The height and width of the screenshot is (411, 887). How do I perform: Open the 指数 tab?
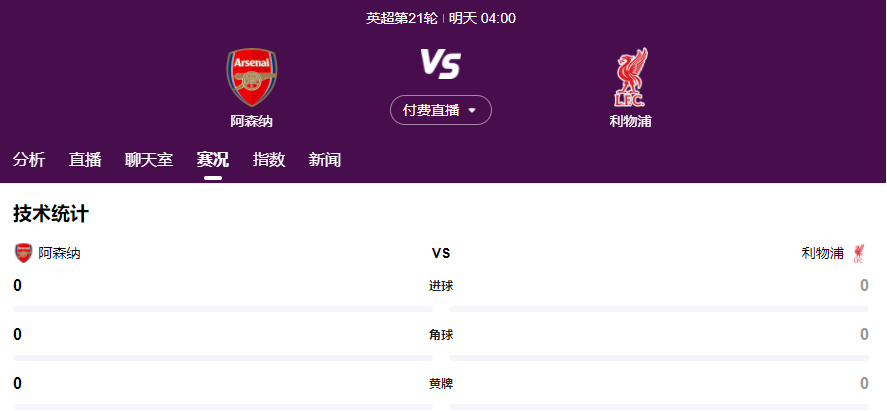click(x=269, y=160)
